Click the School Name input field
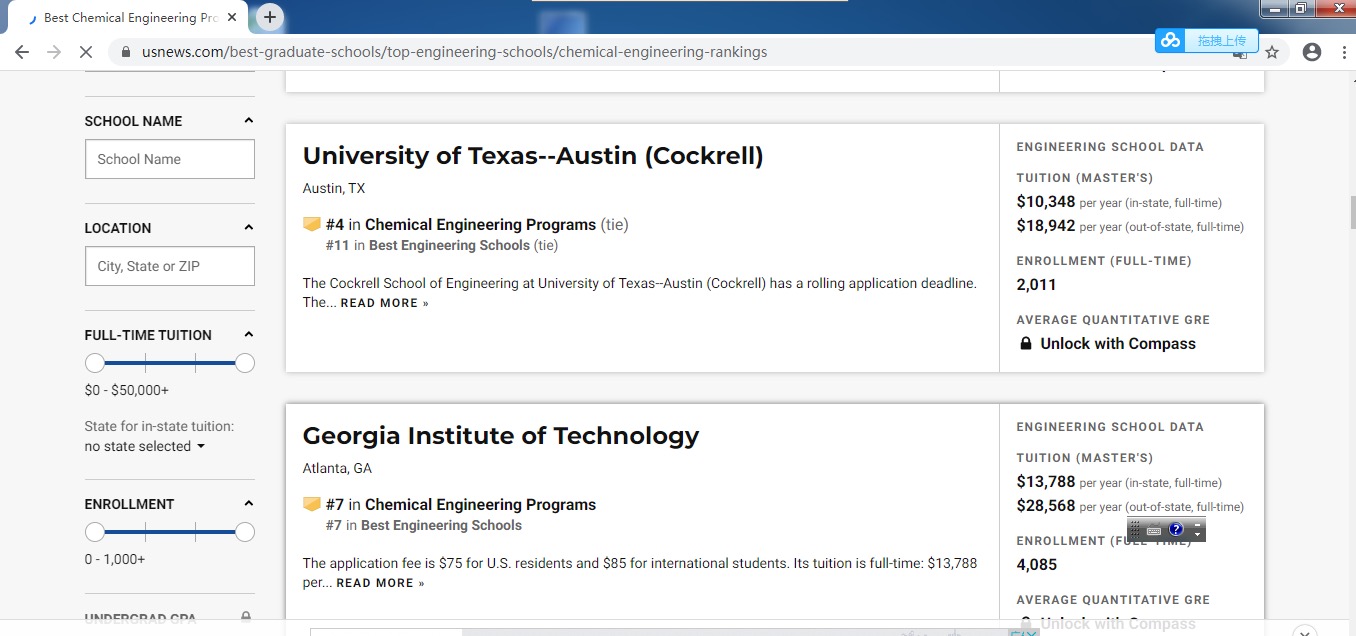The image size is (1356, 636). pos(170,159)
